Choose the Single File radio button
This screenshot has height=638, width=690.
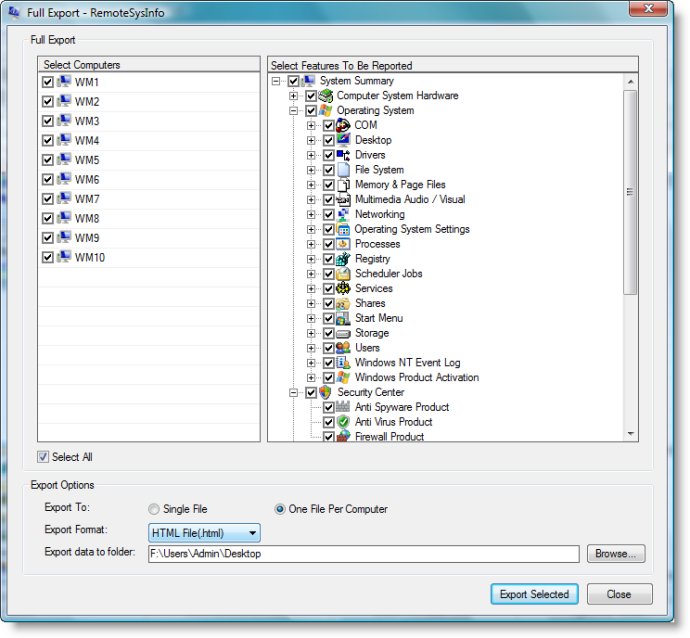tap(154, 509)
